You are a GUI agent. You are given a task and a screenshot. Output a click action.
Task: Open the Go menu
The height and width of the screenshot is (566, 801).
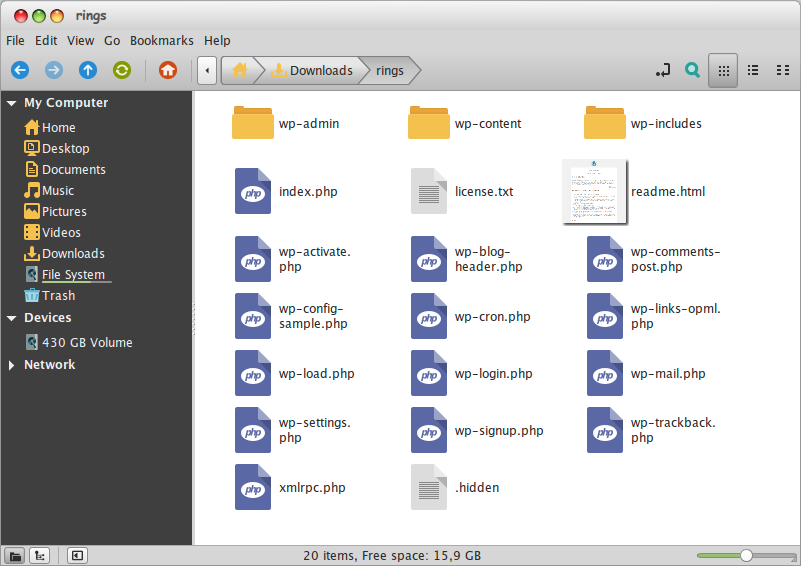(x=112, y=40)
